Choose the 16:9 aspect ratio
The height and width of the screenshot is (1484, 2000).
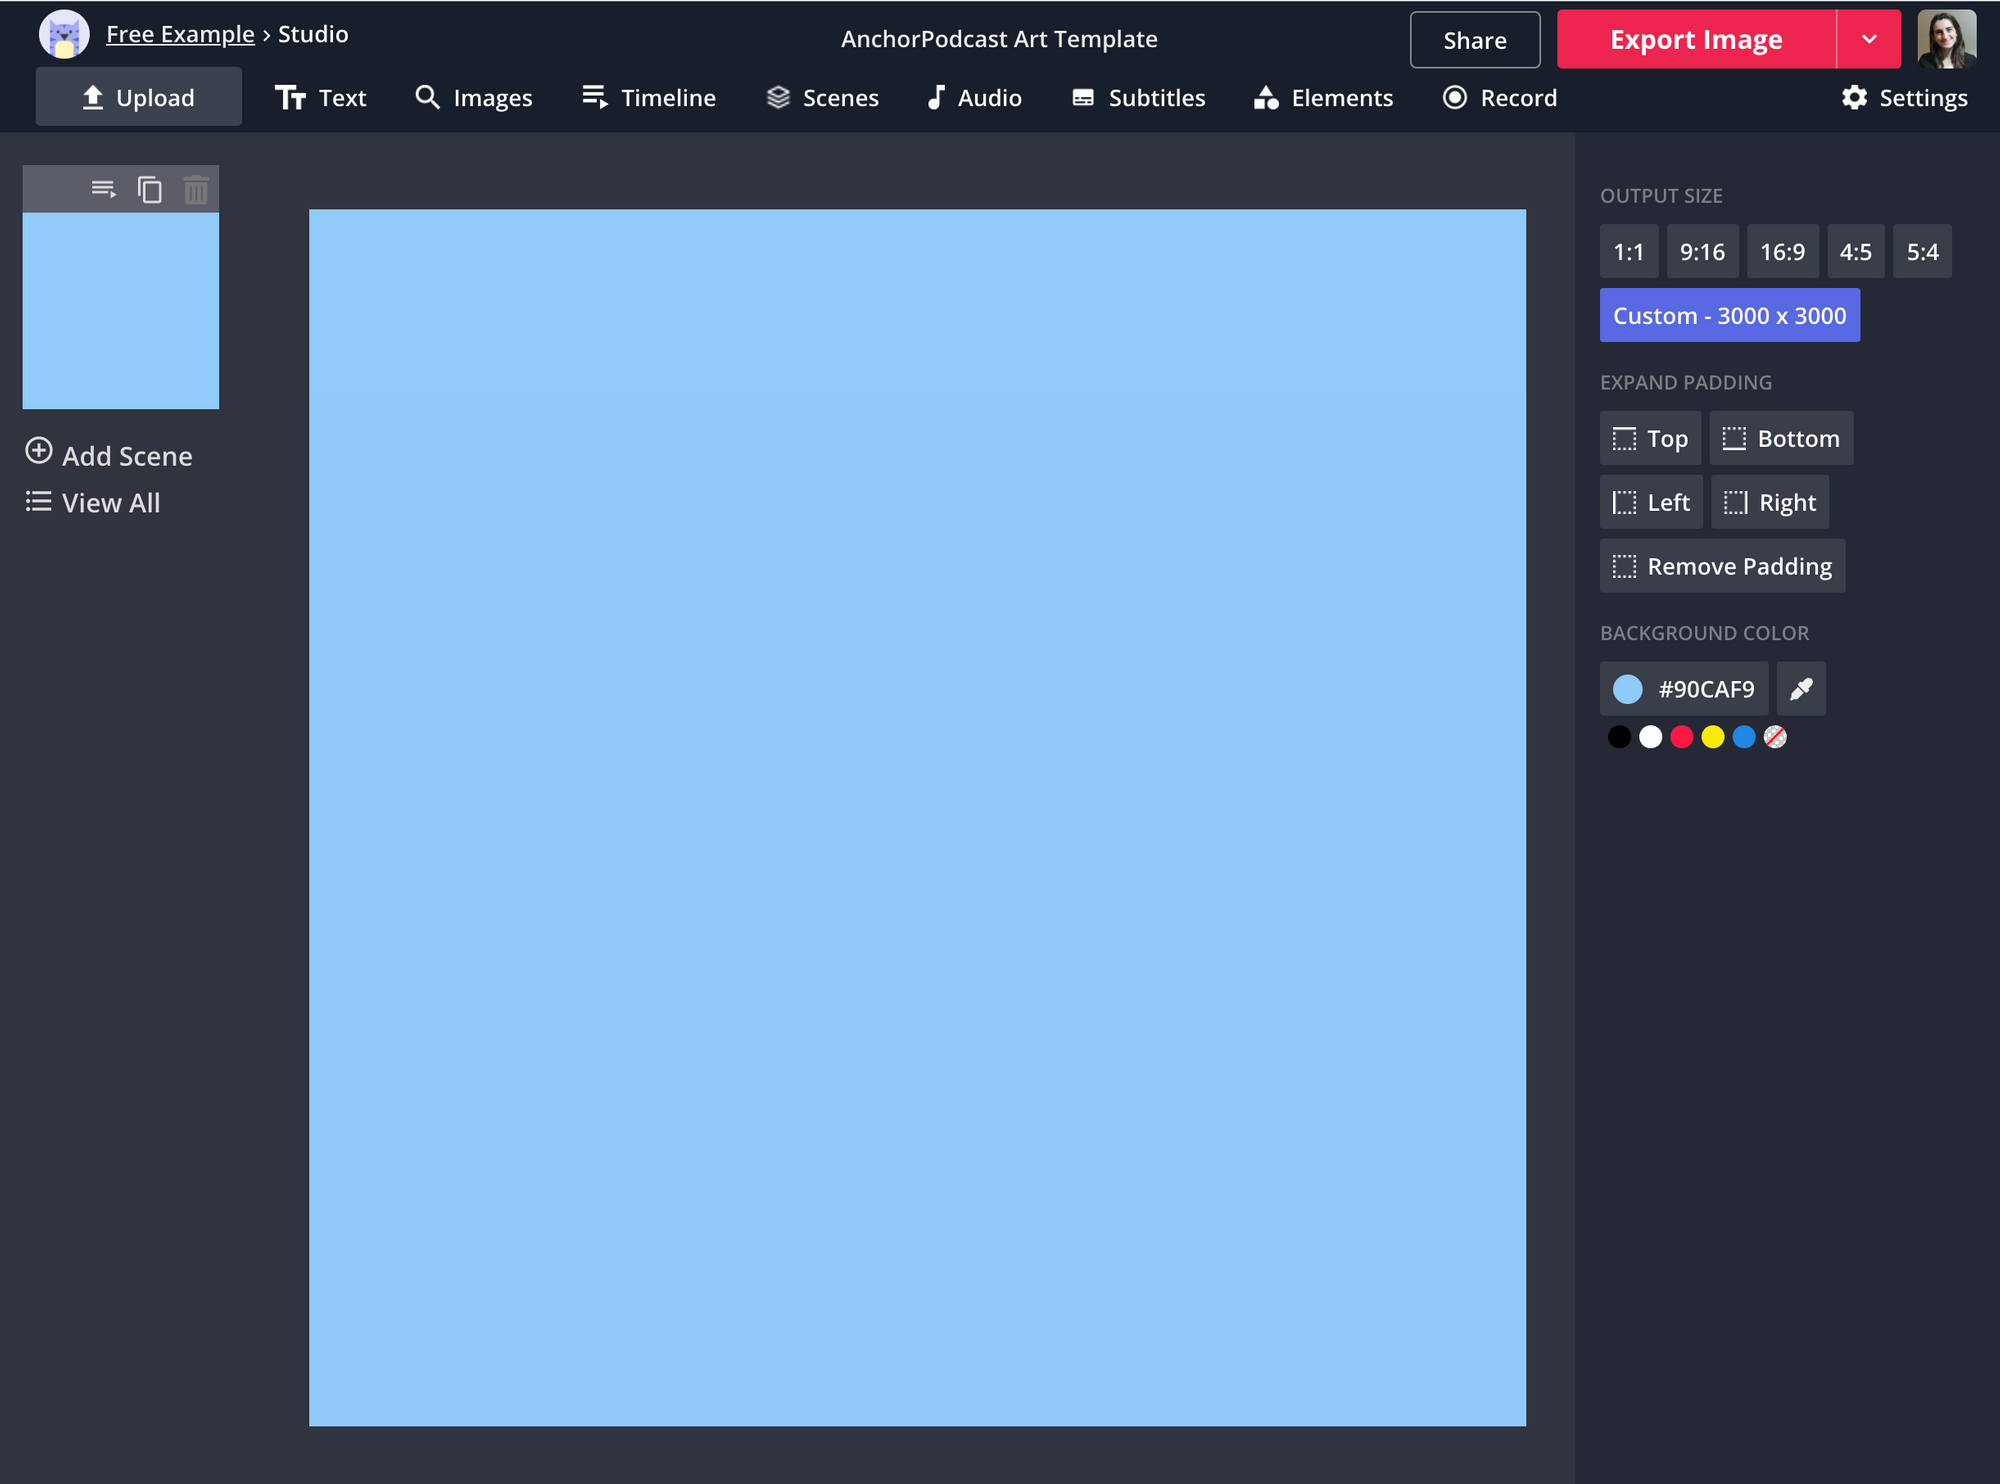pyautogui.click(x=1782, y=252)
